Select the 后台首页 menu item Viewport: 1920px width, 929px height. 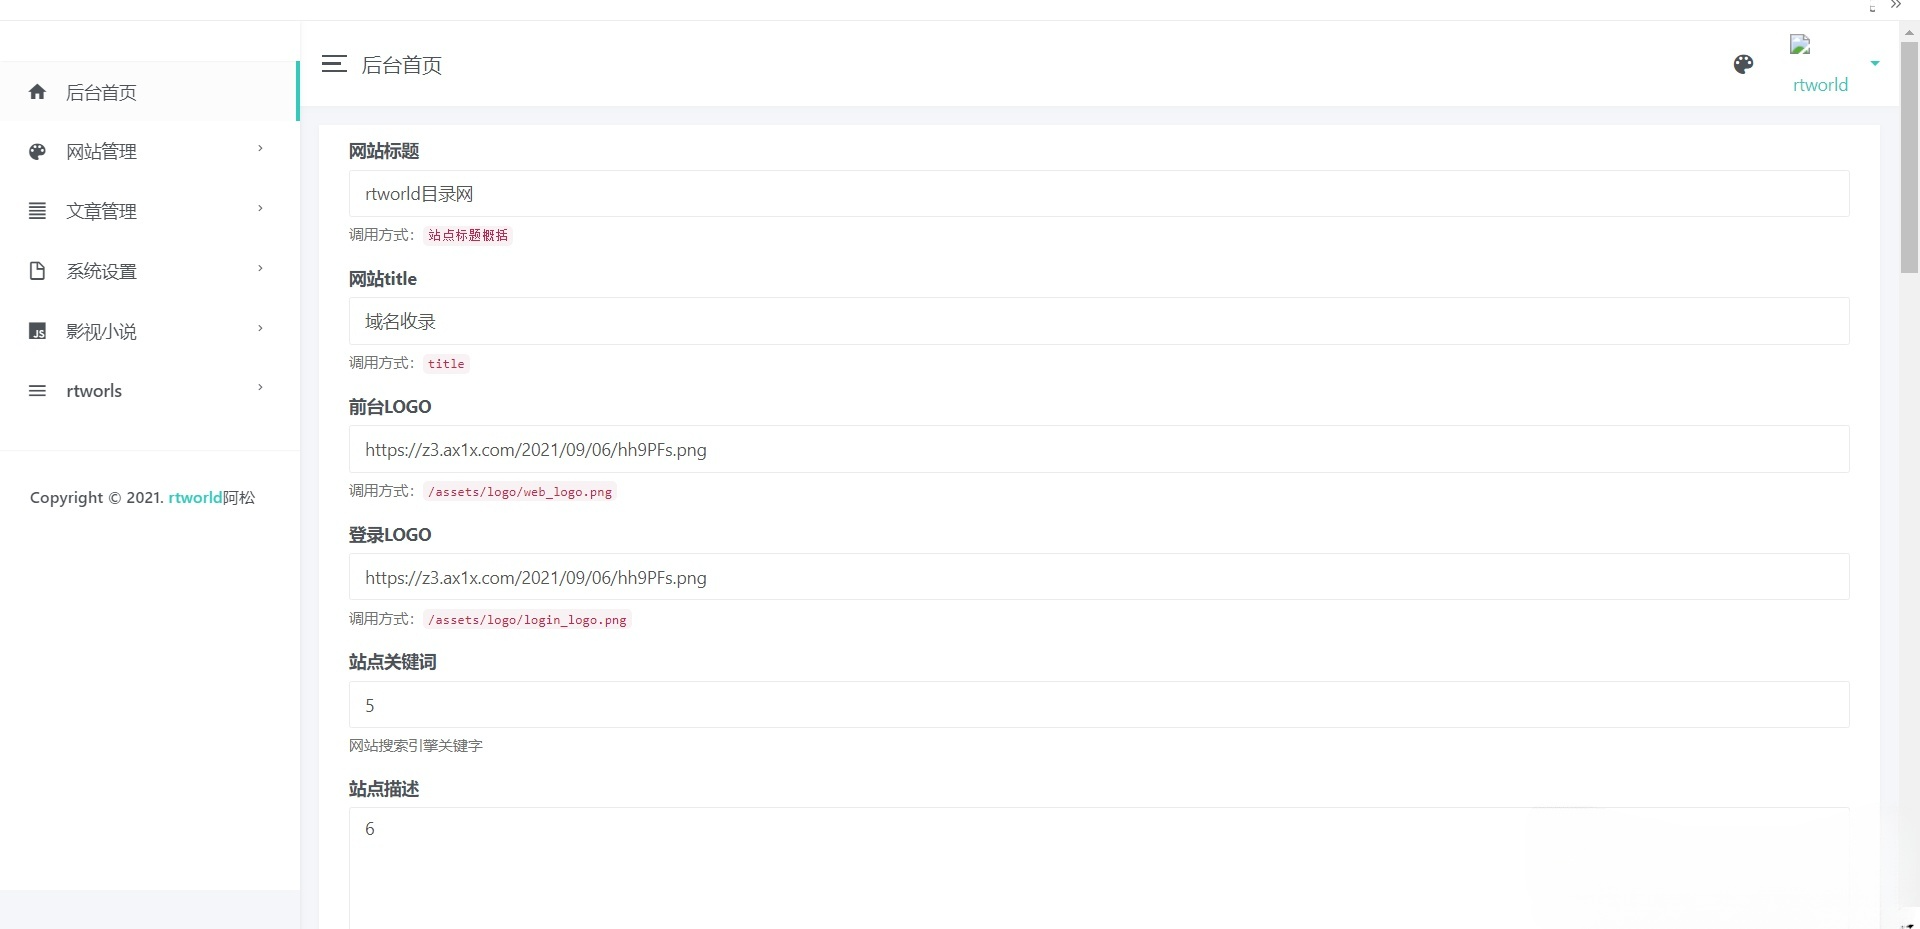[101, 92]
